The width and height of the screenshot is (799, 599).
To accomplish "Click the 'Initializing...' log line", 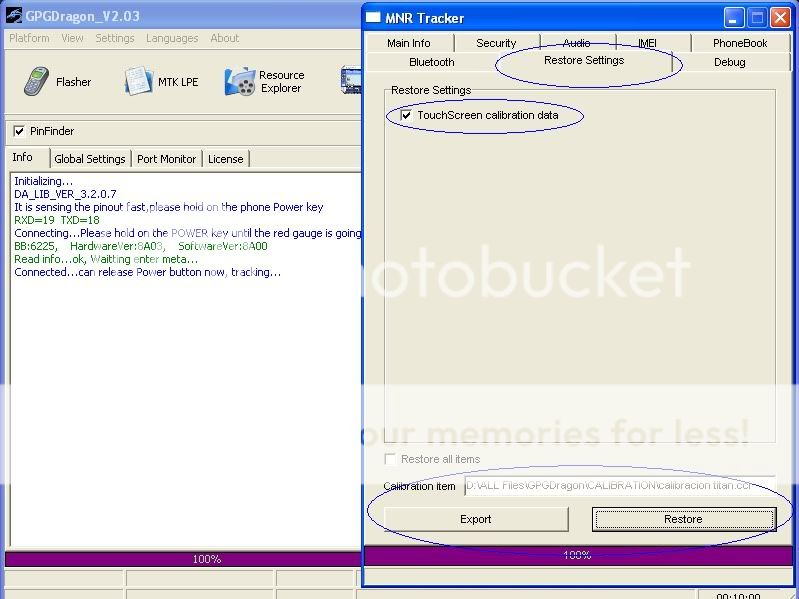I will click(x=43, y=181).
